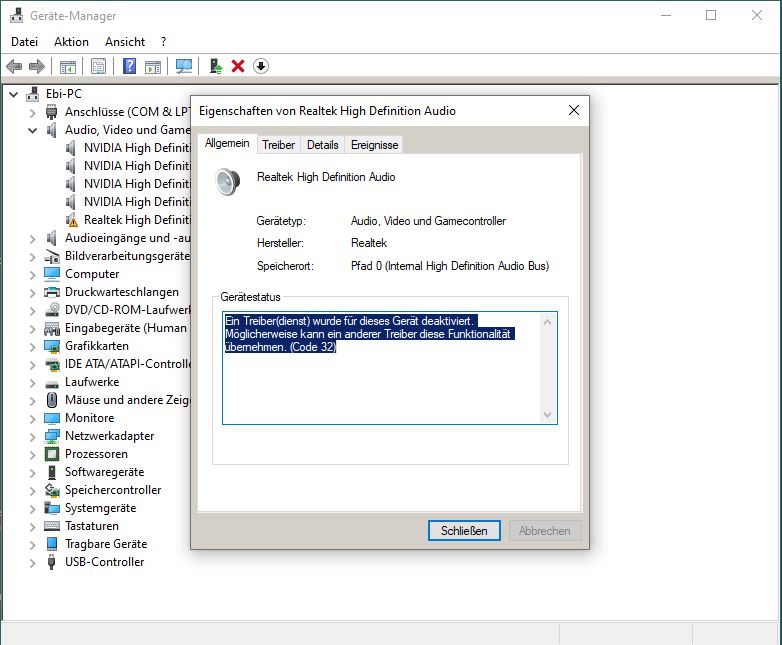Select the Realtek device with warning icon
This screenshot has height=645, width=782.
click(x=136, y=219)
